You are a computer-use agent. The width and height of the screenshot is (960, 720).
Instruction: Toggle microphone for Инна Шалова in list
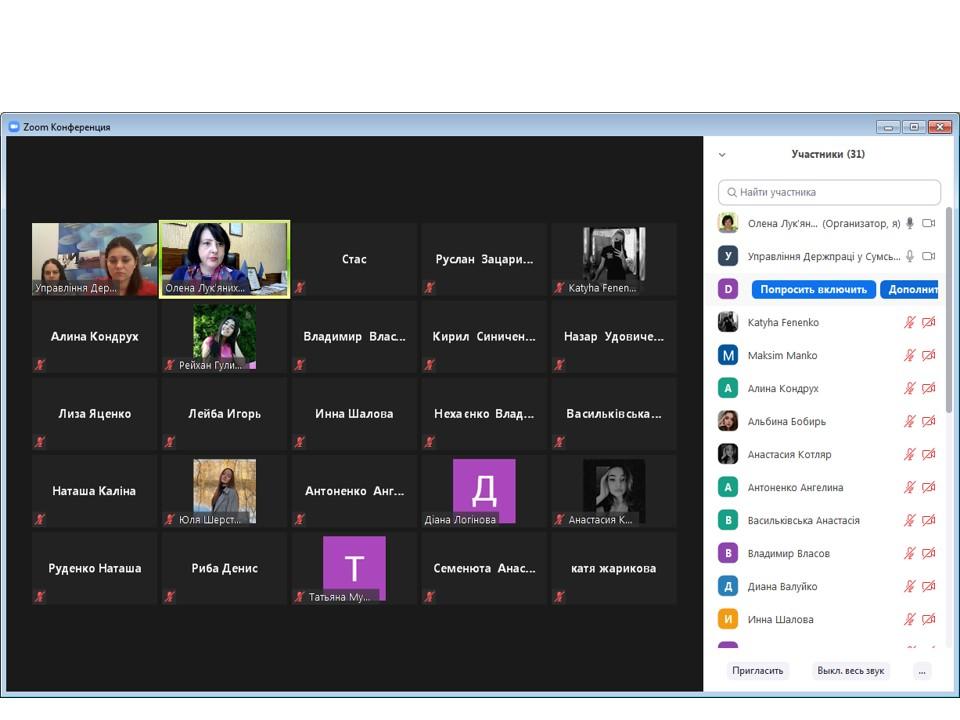(910, 619)
